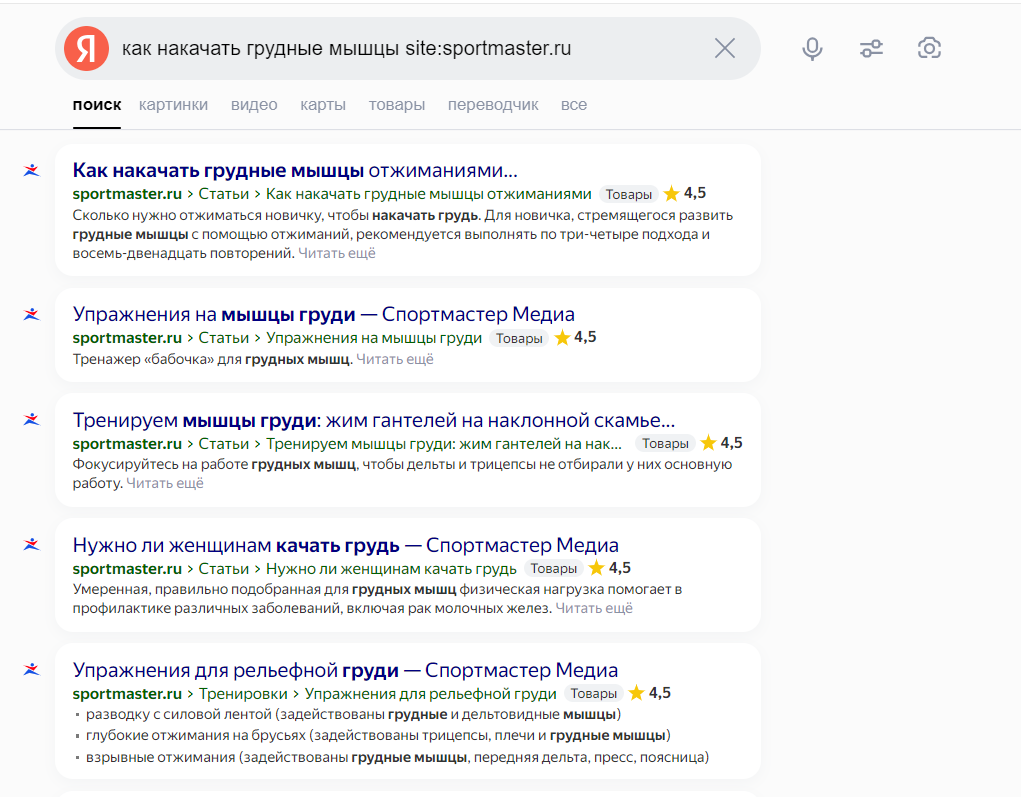Click the Sportmaster favicon beside second result
Screen dimensions: 1021x797
31,314
